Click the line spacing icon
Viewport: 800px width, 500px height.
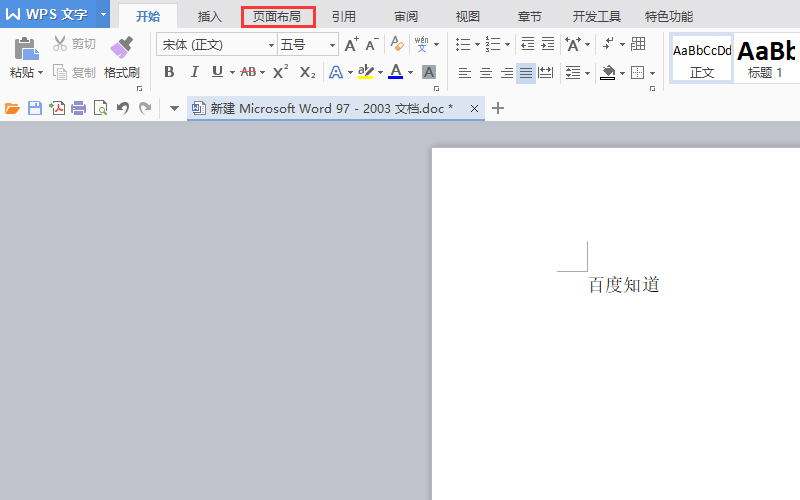(573, 73)
